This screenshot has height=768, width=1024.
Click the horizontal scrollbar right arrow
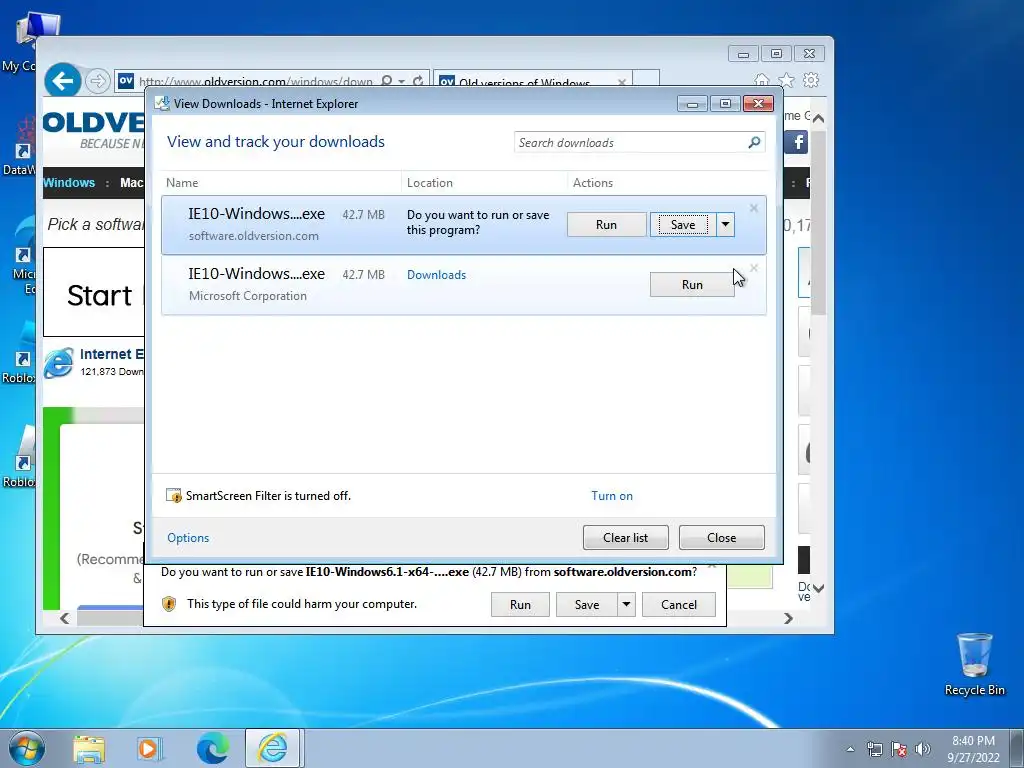coord(788,618)
